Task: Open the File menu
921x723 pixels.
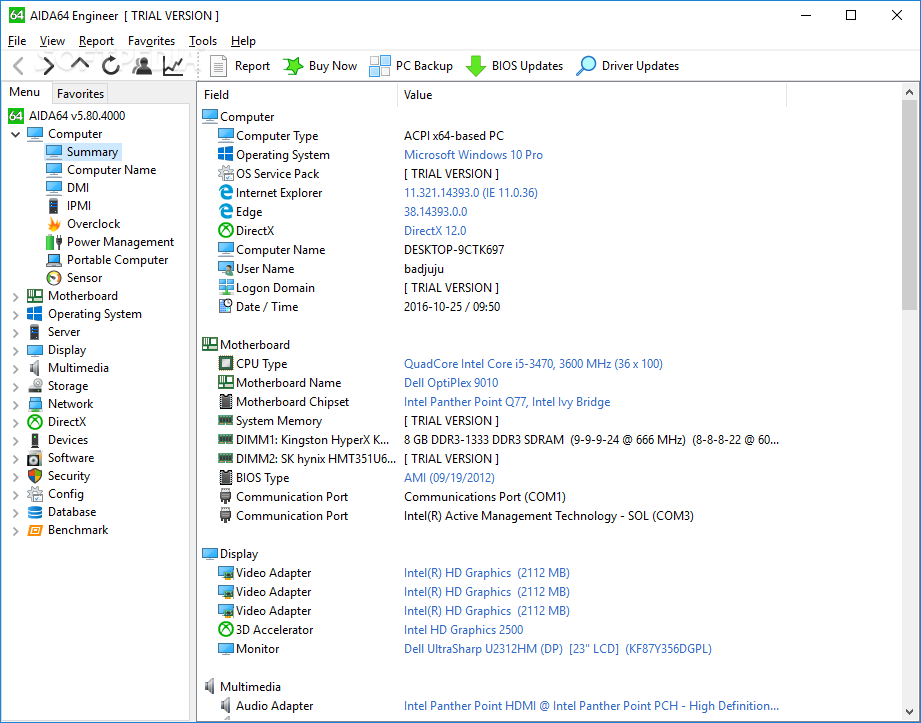Action: pyautogui.click(x=17, y=41)
